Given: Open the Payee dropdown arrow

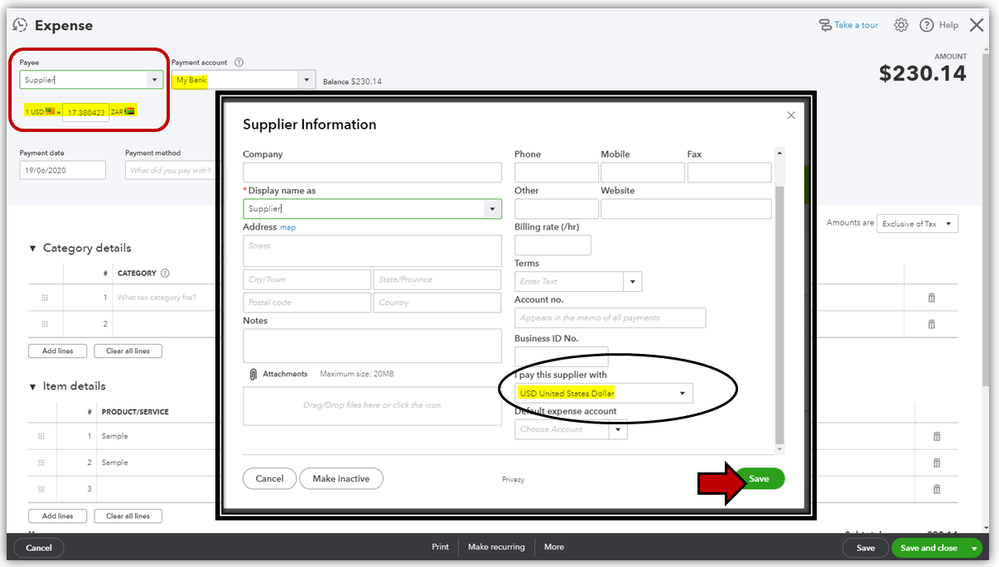Looking at the screenshot, I should tap(154, 80).
